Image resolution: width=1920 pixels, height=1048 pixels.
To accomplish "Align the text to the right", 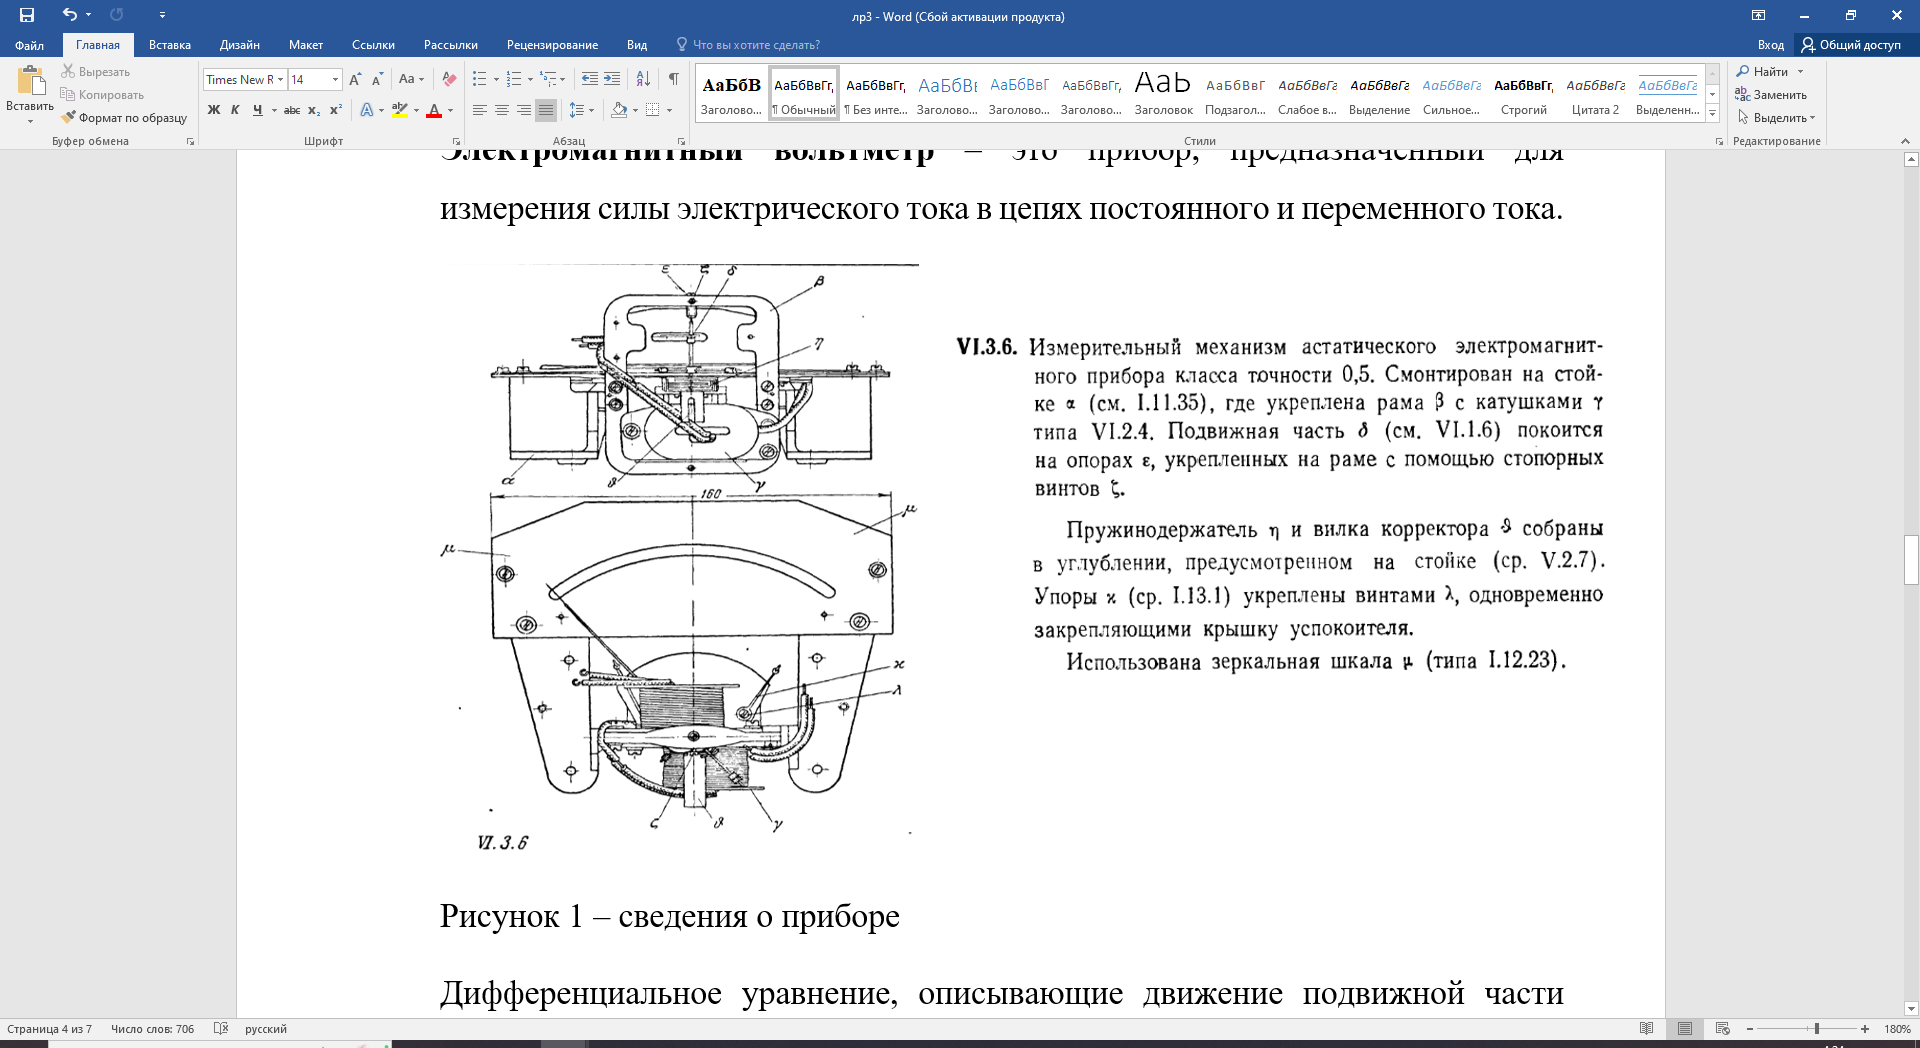I will pyautogui.click(x=524, y=110).
